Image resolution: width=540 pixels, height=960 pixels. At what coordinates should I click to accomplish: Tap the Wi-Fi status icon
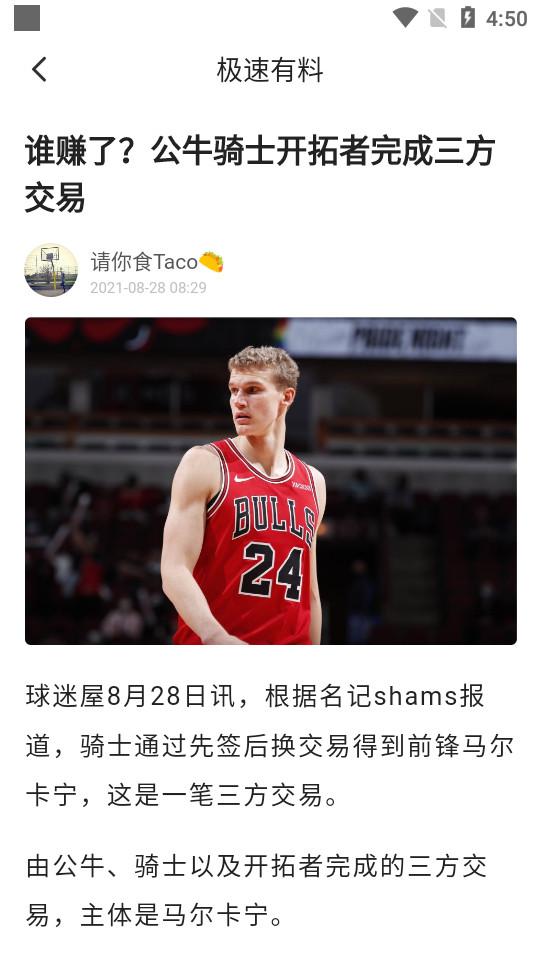coord(405,18)
